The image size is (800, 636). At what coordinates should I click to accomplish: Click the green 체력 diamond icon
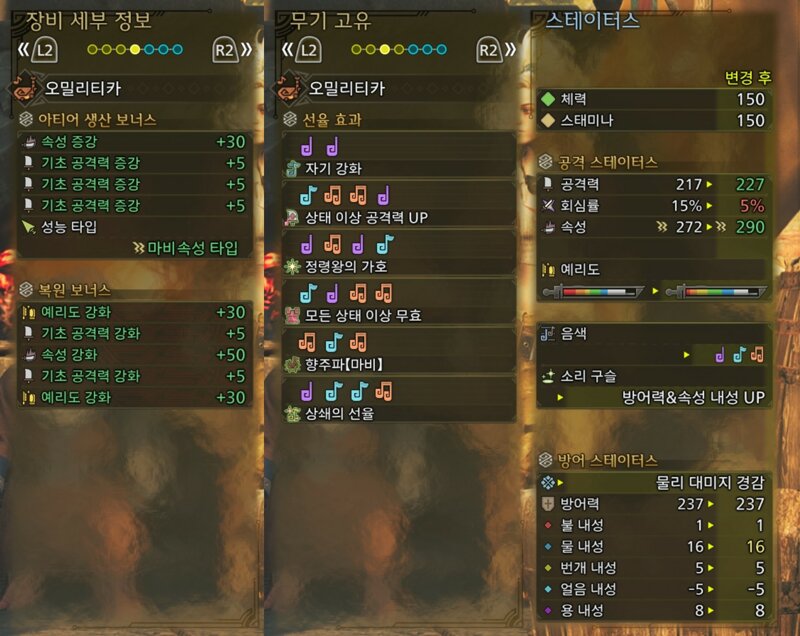tap(548, 99)
